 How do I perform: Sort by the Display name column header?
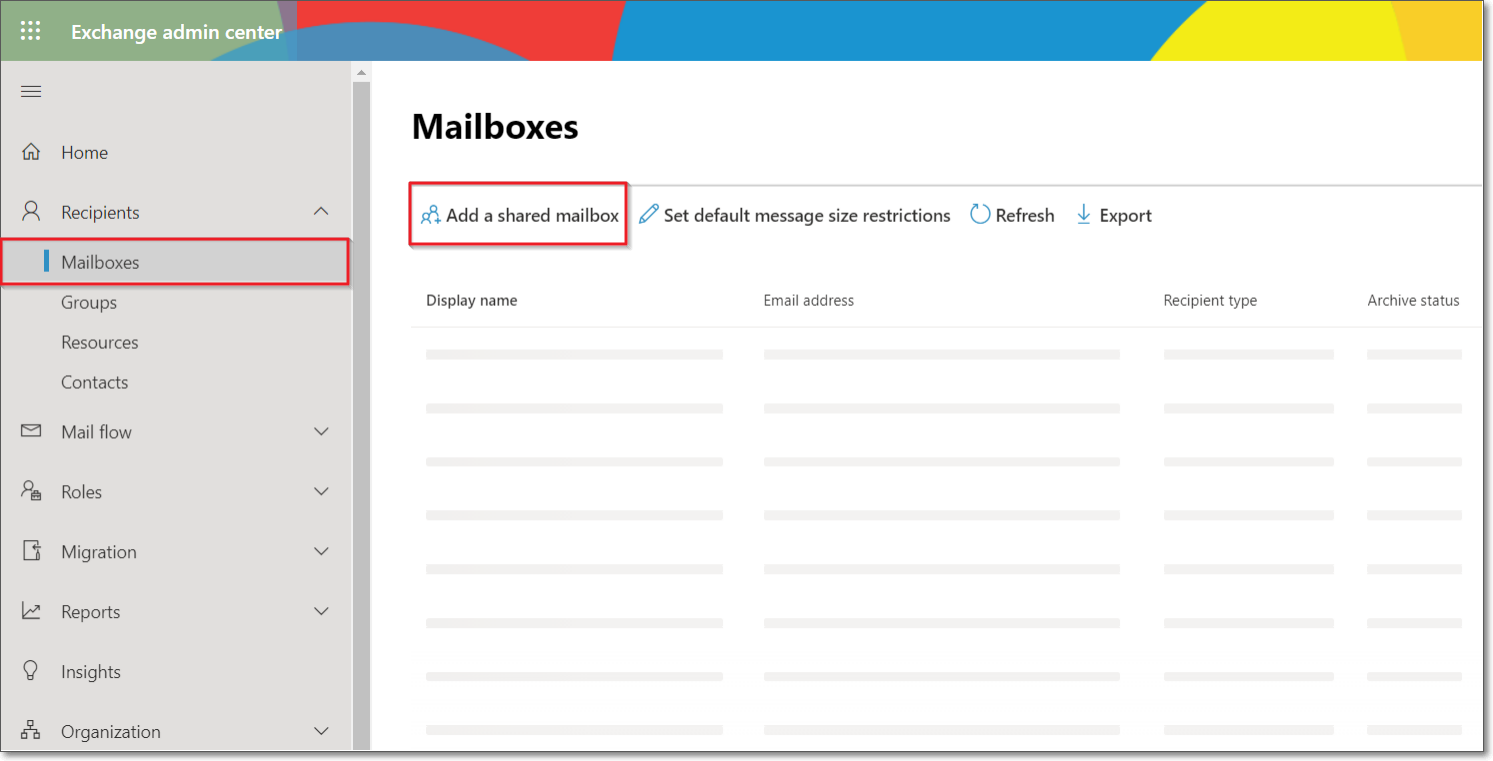click(471, 300)
